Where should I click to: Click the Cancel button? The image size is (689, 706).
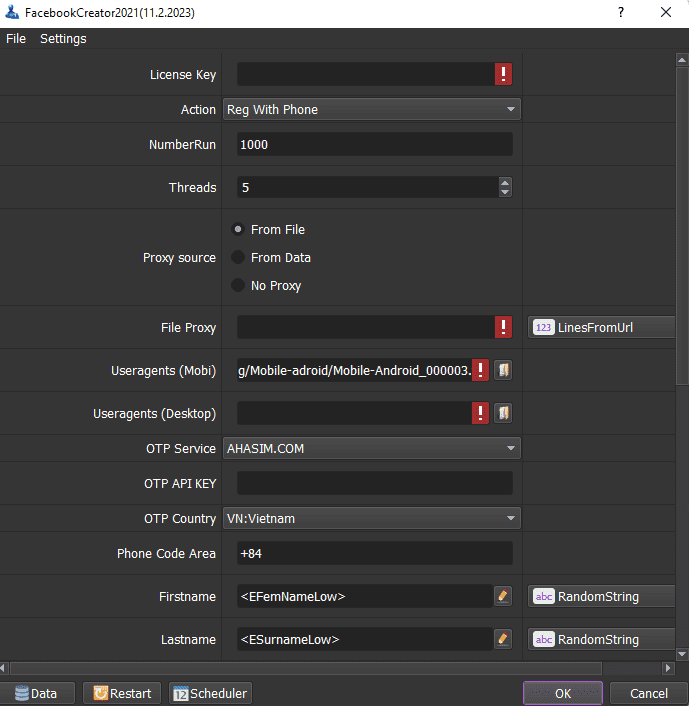point(648,693)
